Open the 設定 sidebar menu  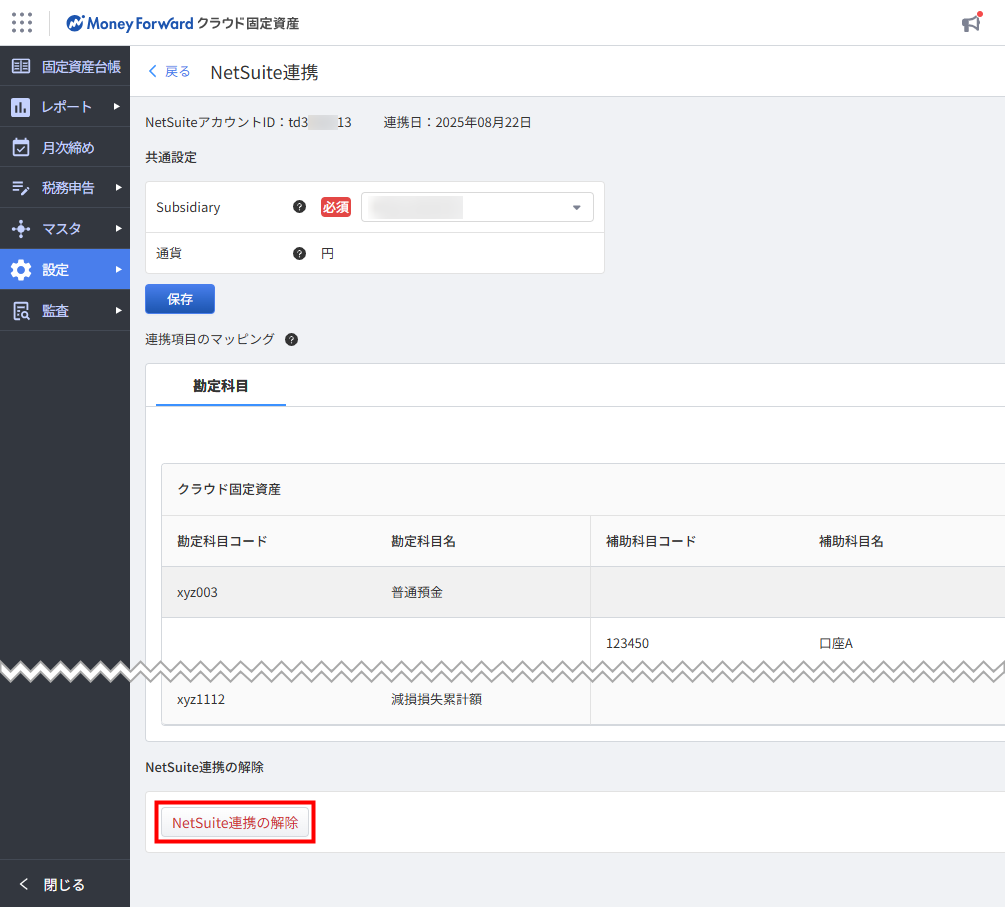point(65,270)
